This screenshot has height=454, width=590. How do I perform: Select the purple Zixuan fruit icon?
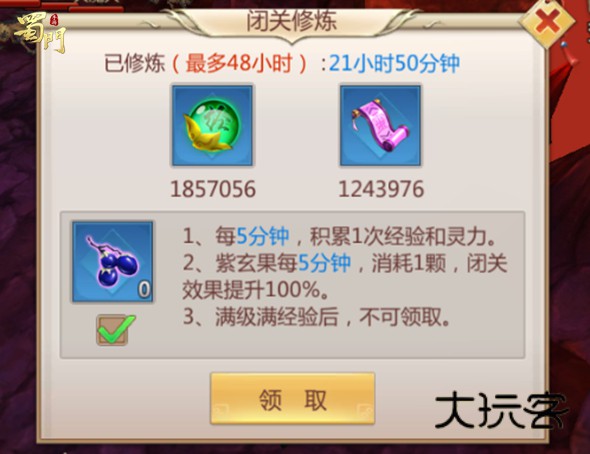(x=113, y=262)
